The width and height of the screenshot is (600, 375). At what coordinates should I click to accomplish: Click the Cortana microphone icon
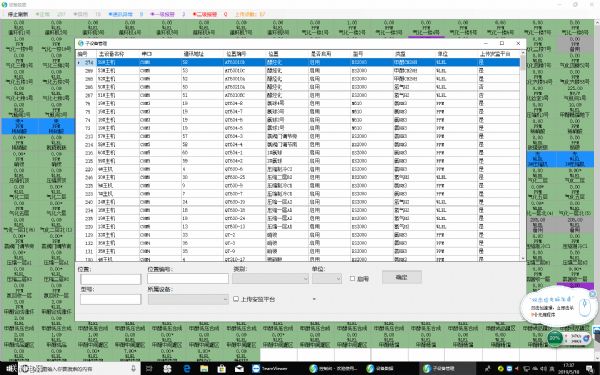(133, 368)
